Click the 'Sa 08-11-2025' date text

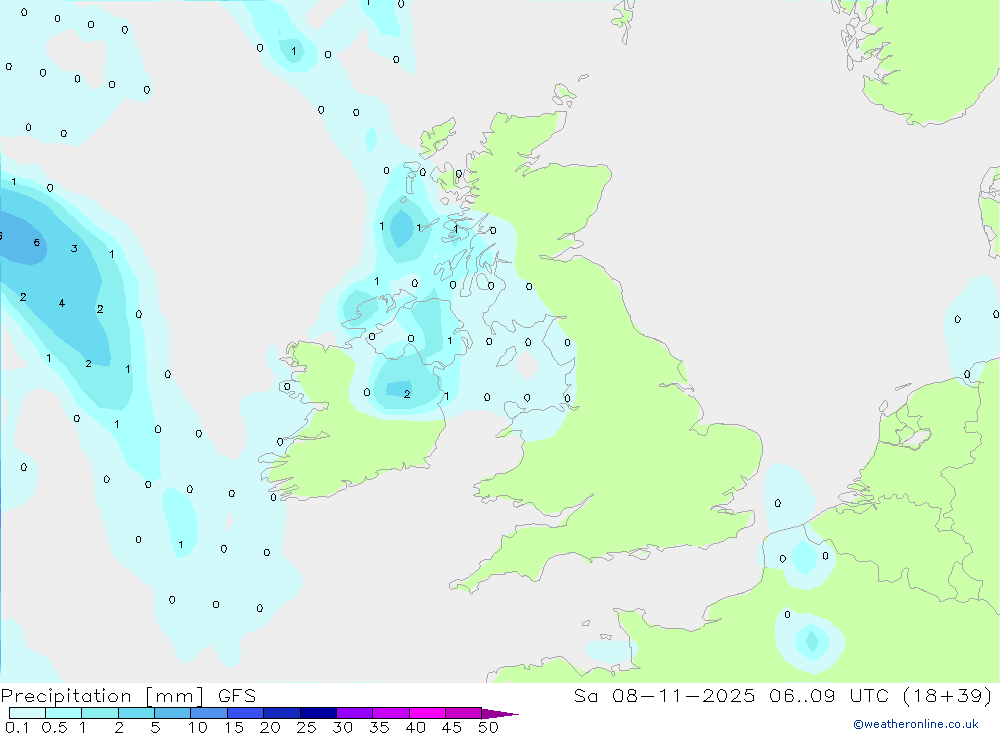click(664, 695)
